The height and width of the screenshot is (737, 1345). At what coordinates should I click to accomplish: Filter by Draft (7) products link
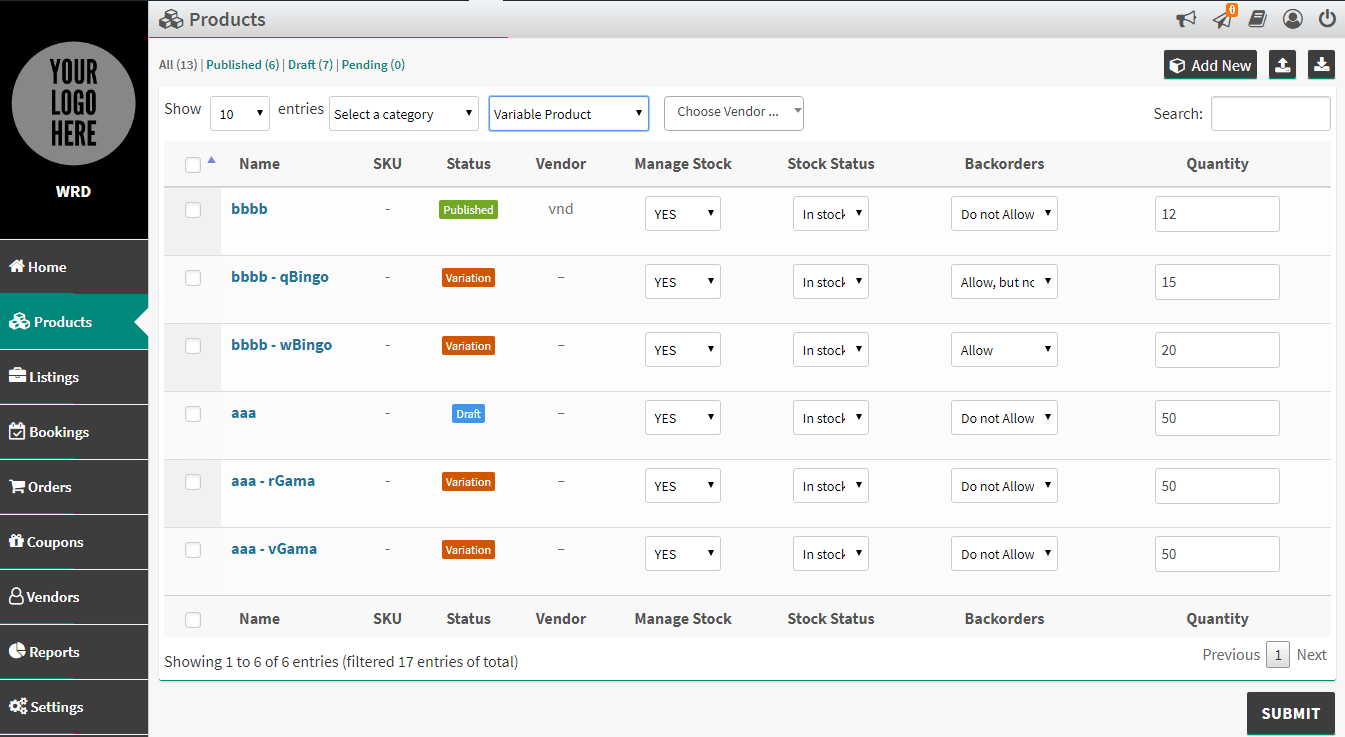tap(310, 65)
